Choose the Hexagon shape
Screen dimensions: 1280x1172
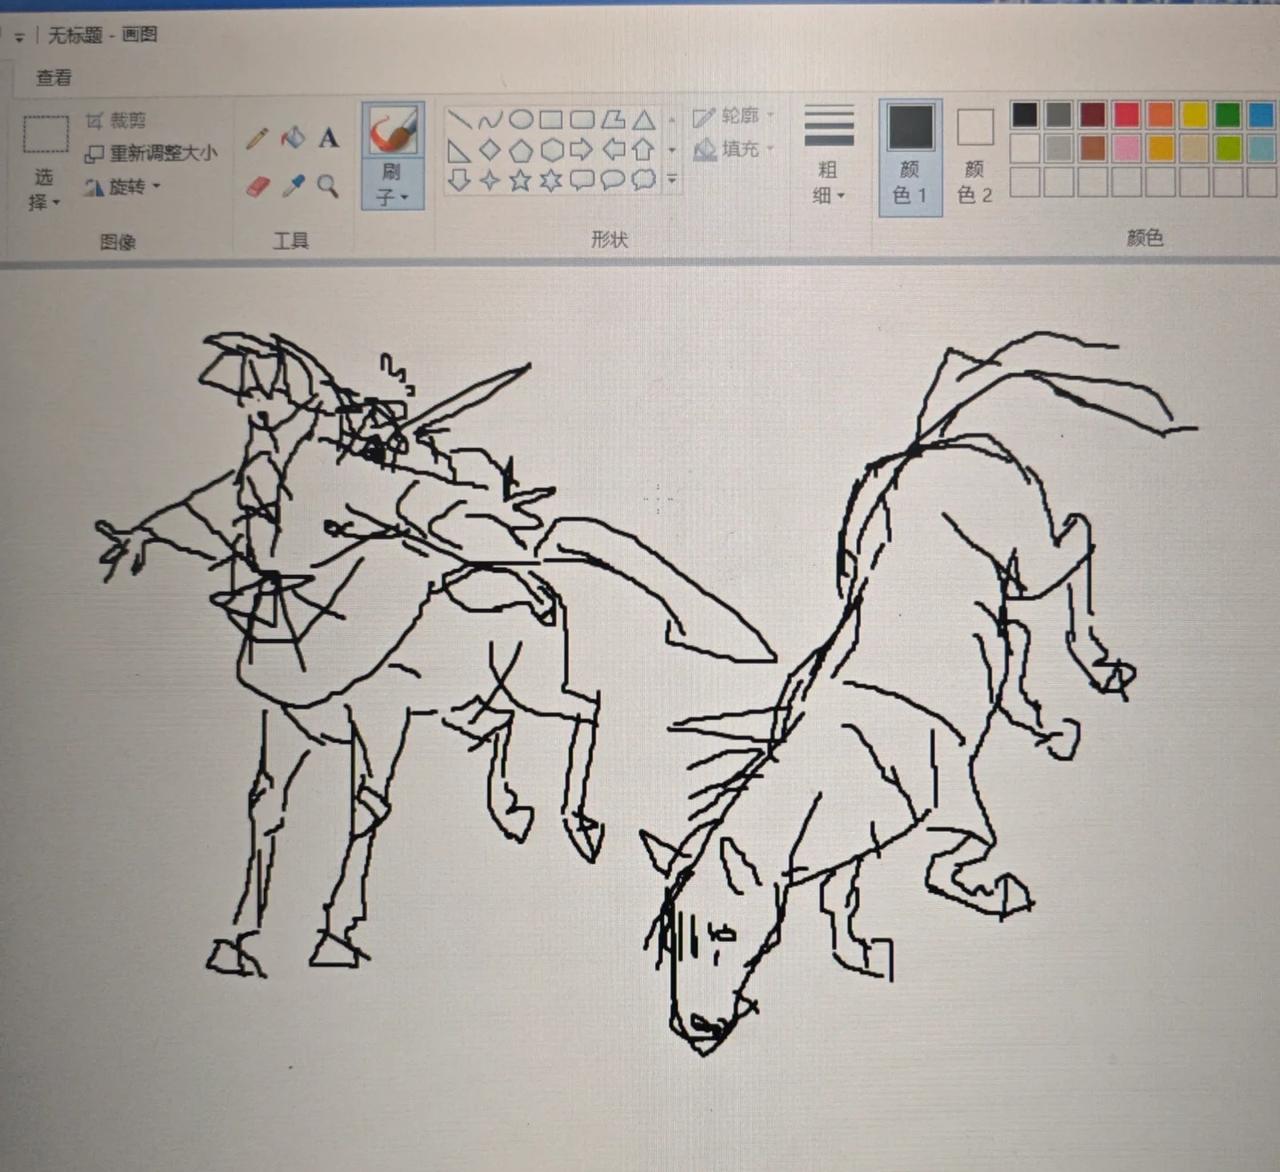point(551,151)
